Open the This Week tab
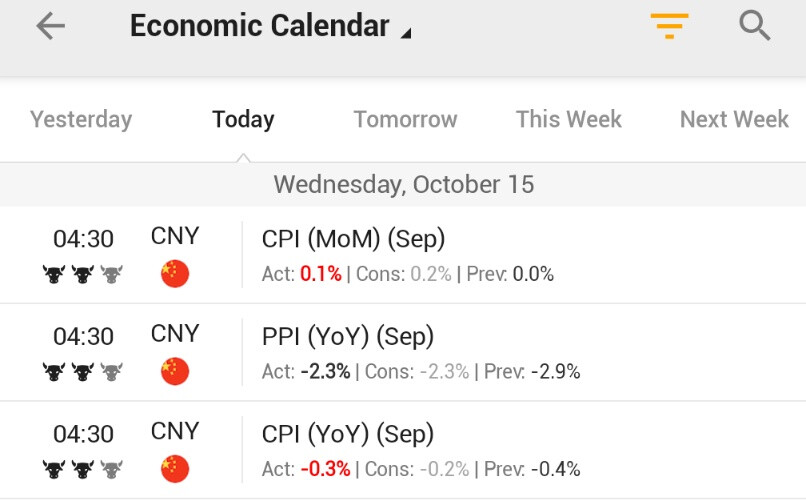The width and height of the screenshot is (806, 504). point(568,120)
